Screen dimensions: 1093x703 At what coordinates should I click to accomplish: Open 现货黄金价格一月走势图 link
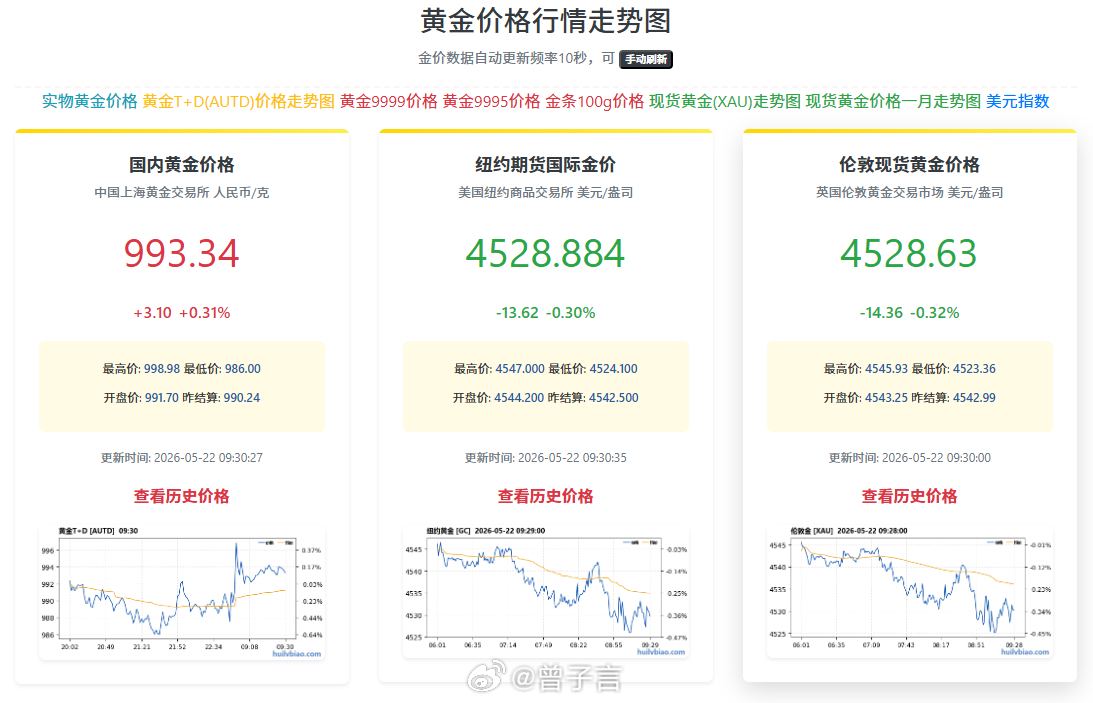pyautogui.click(x=893, y=101)
